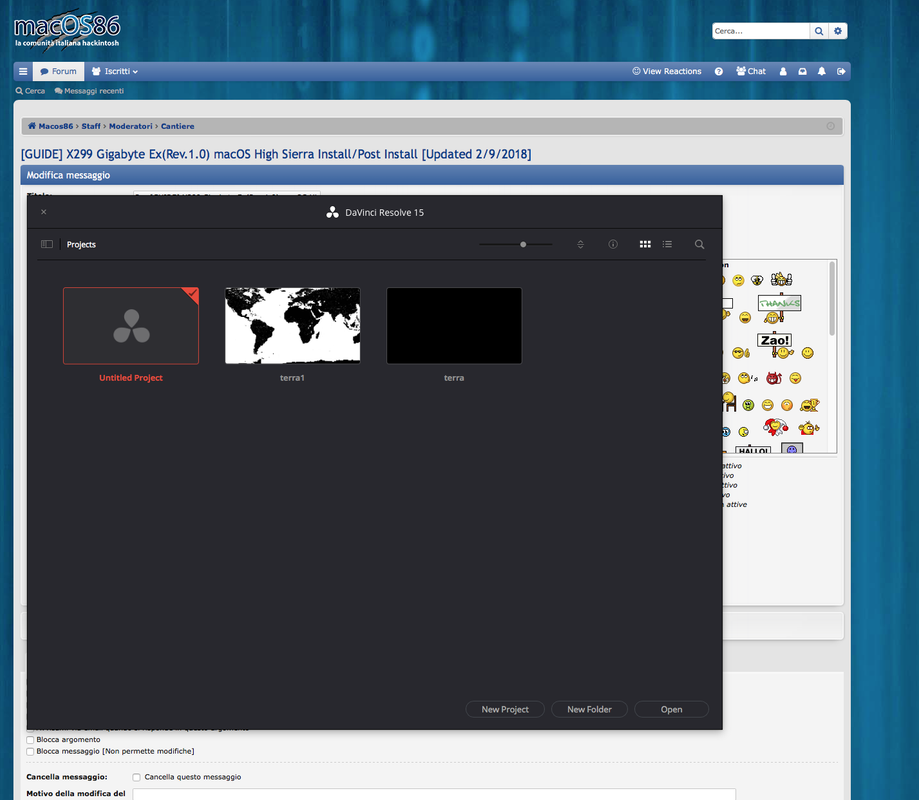The width and height of the screenshot is (919, 800).
Task: Click the search magnifier button
Action: (x=819, y=31)
